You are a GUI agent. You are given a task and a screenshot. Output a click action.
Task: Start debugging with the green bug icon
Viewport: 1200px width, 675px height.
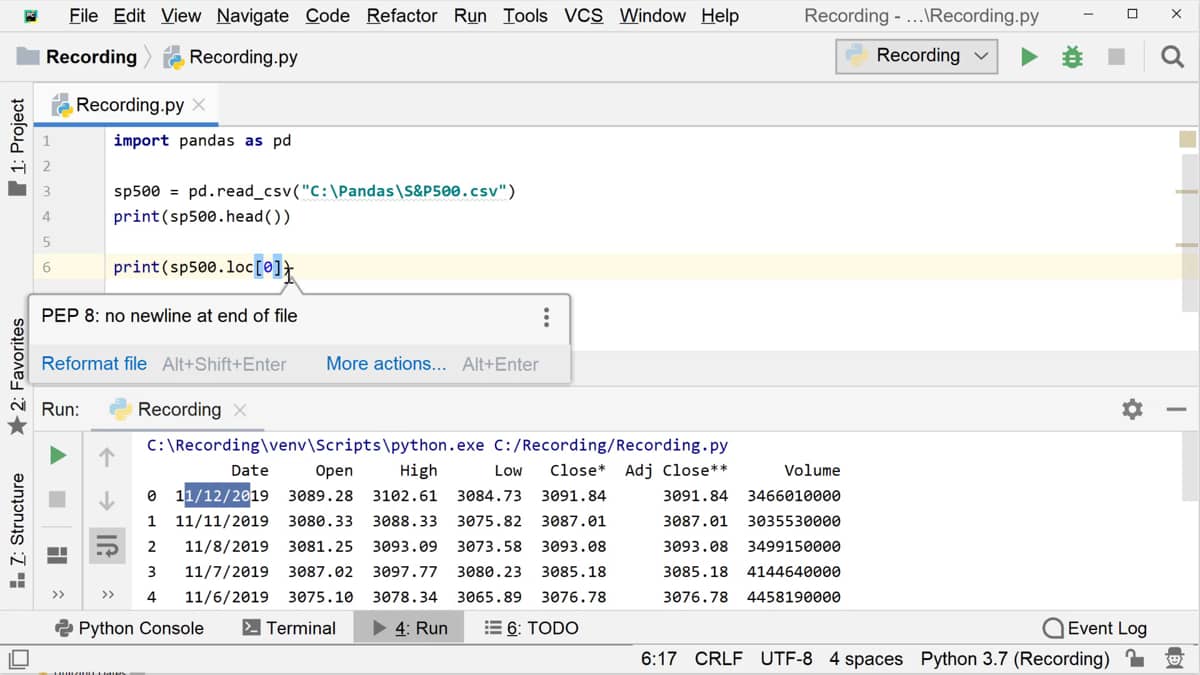click(1072, 57)
